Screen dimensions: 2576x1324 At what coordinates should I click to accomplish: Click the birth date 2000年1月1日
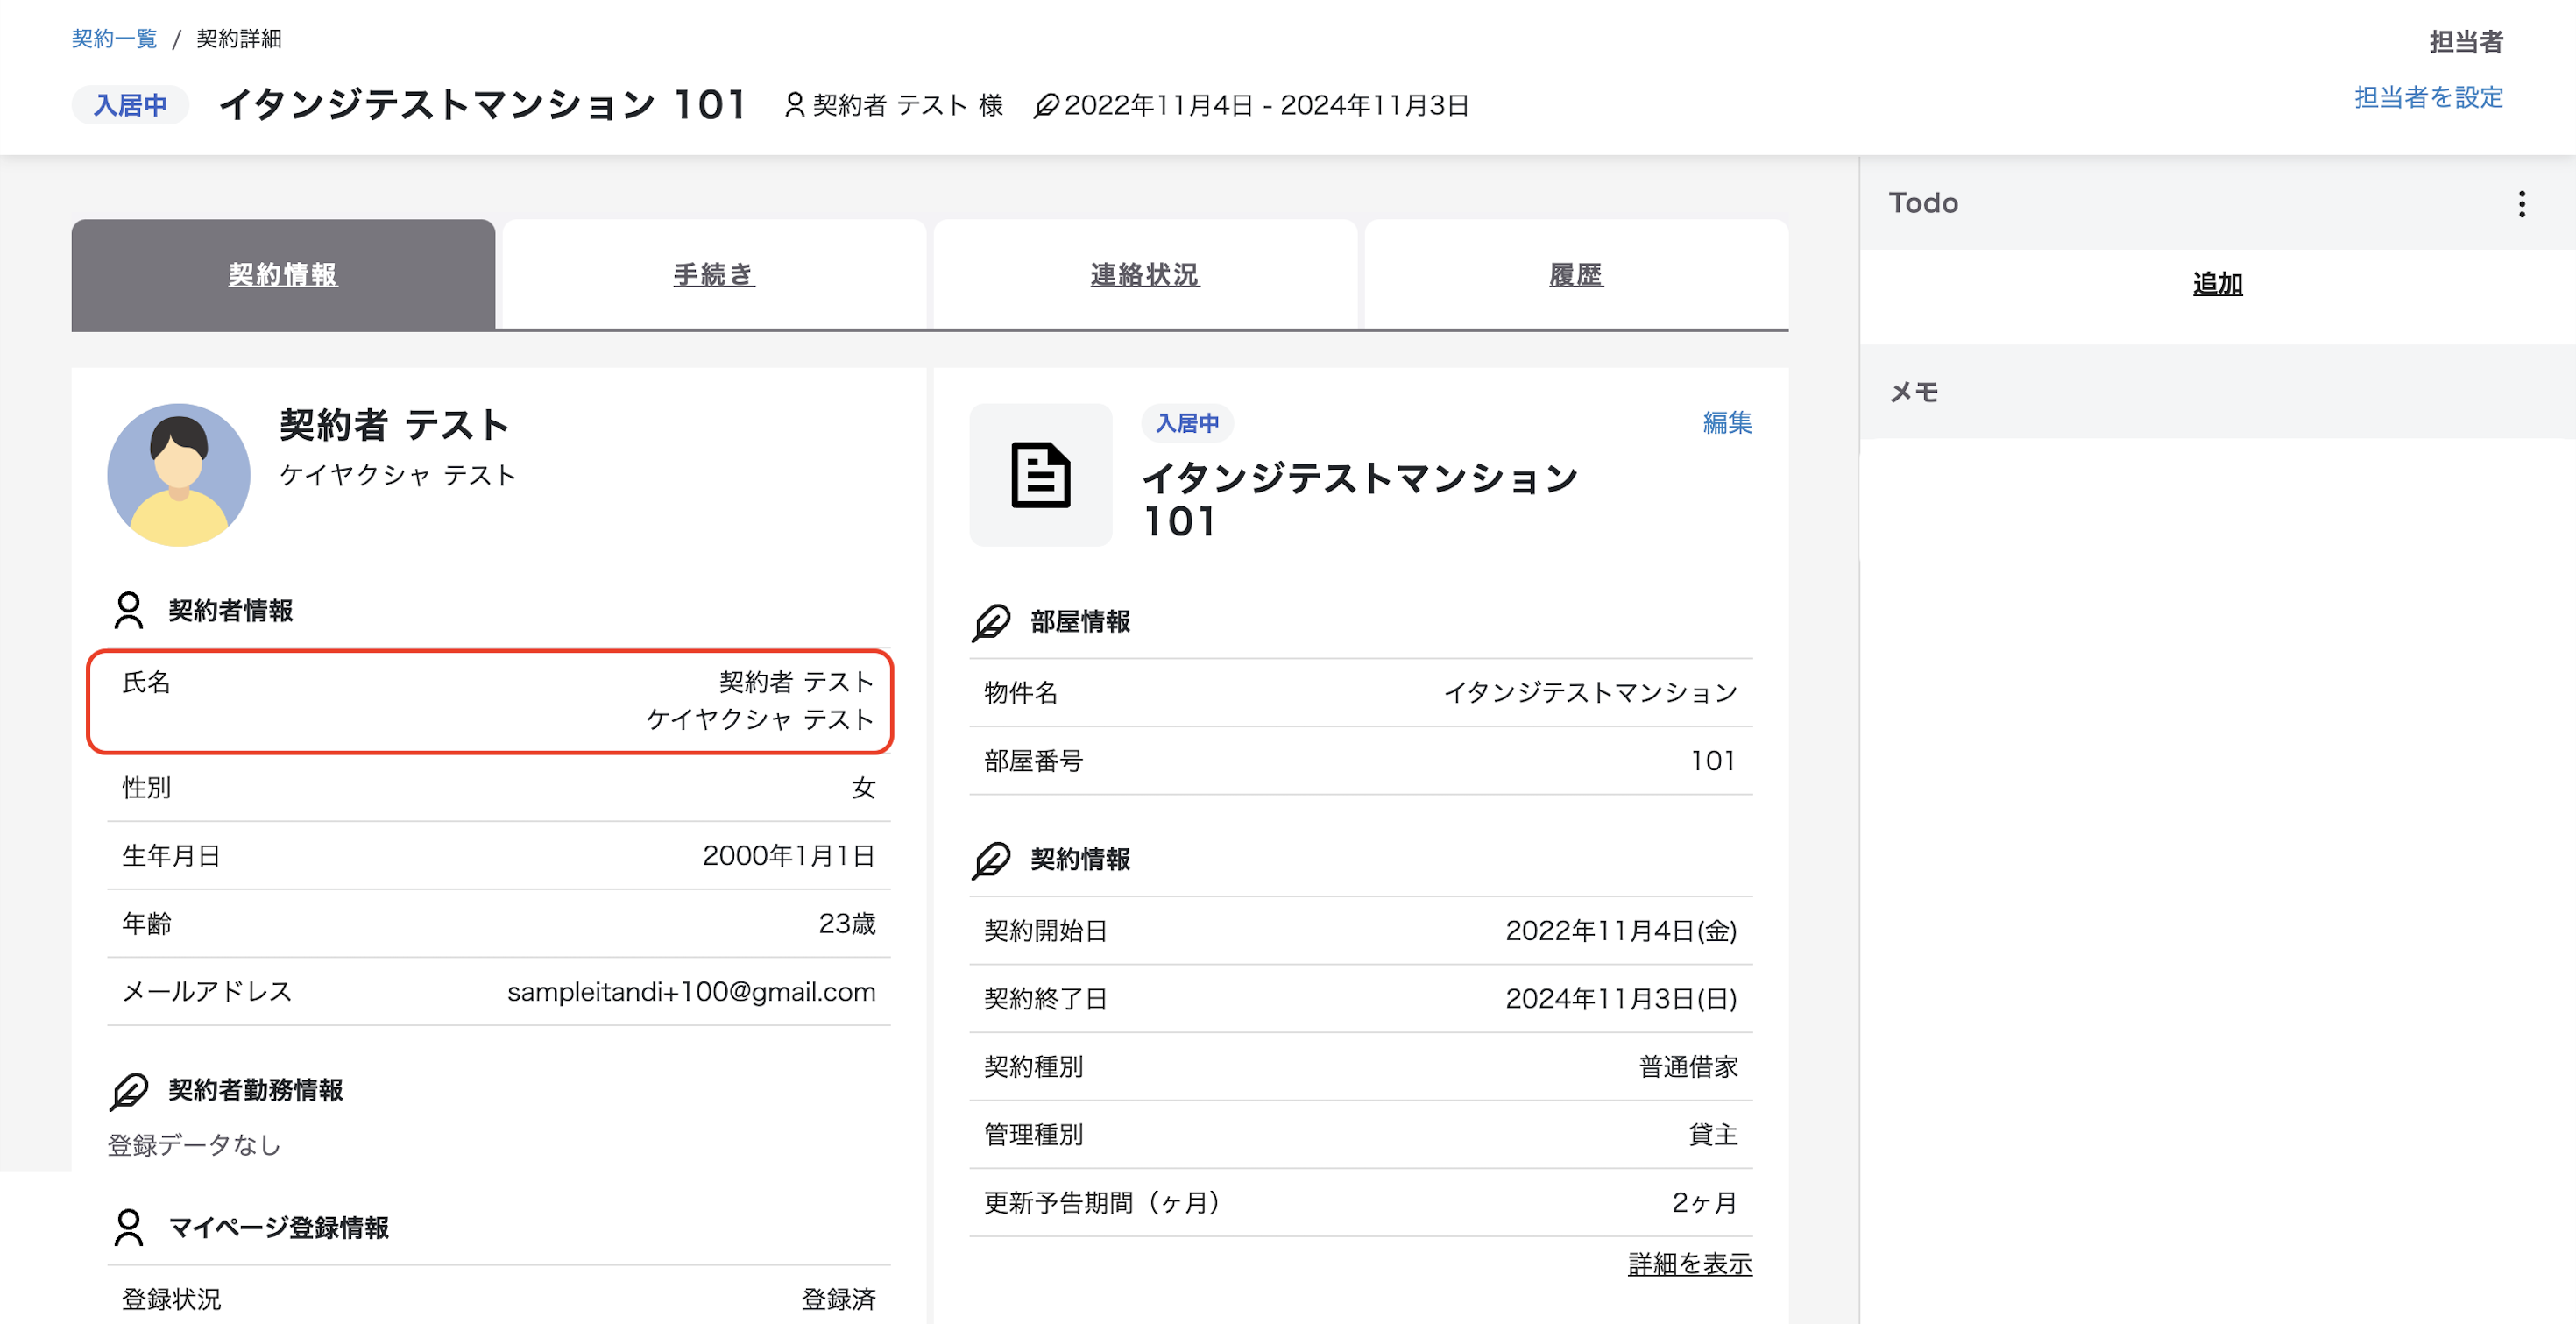click(x=789, y=856)
